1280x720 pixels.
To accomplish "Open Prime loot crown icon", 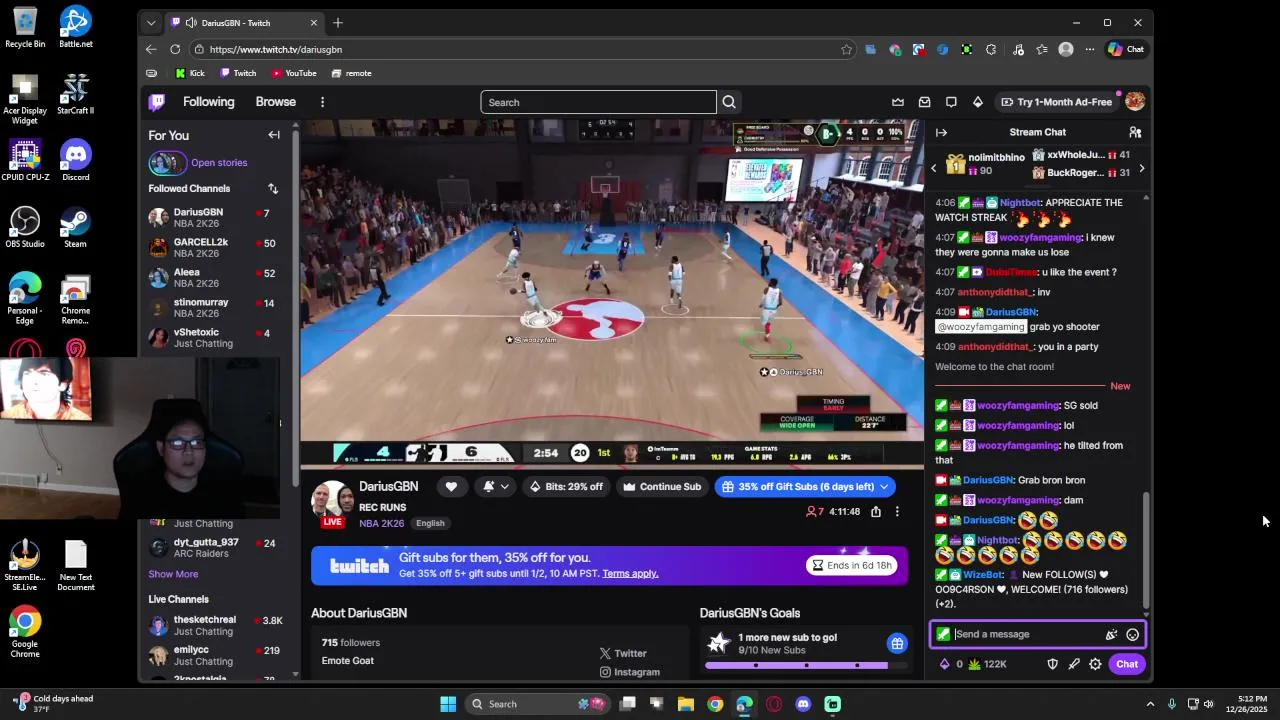I will [898, 102].
